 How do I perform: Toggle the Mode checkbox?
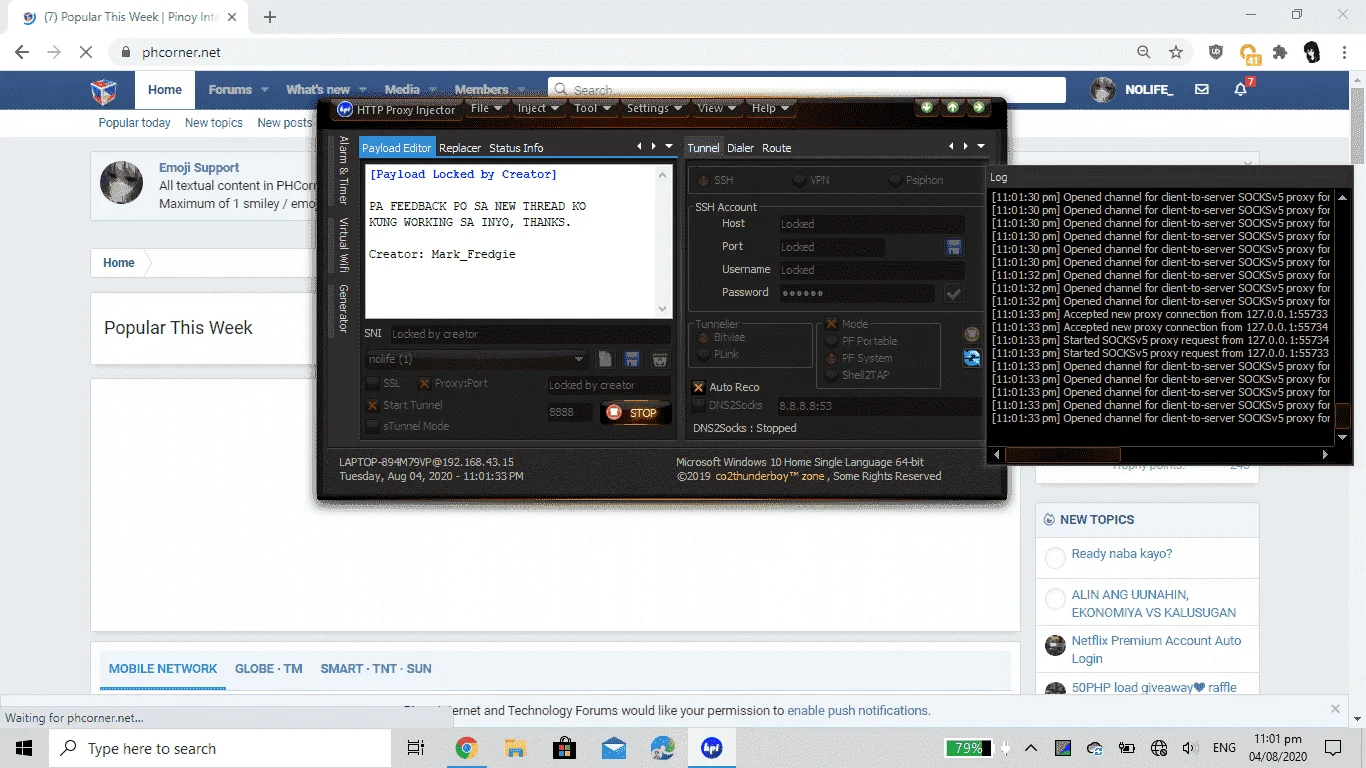click(x=831, y=324)
